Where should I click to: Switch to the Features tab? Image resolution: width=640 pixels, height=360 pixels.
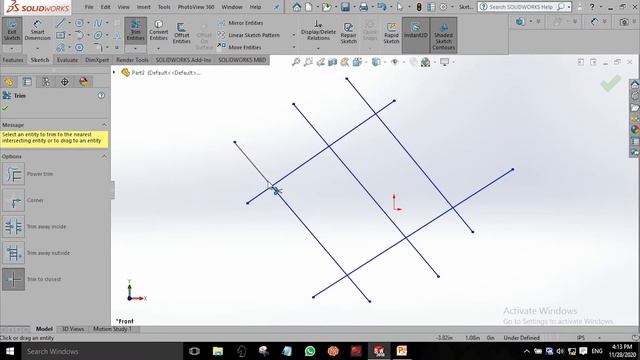click(x=13, y=60)
